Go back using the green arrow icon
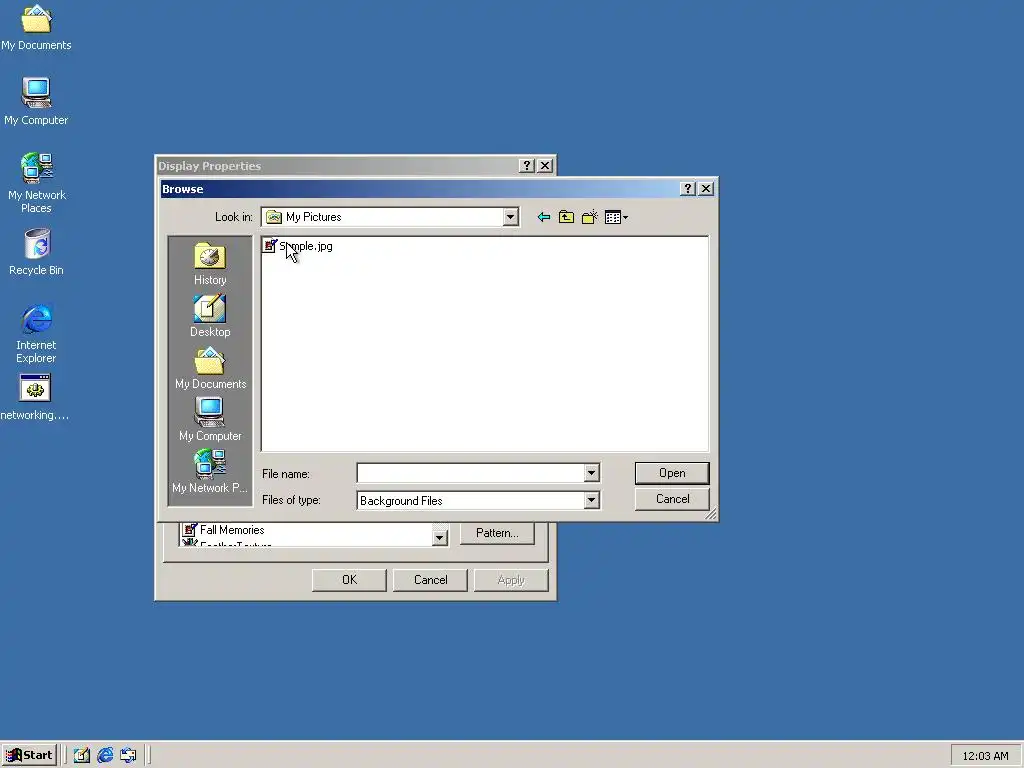The image size is (1024, 768). [543, 217]
